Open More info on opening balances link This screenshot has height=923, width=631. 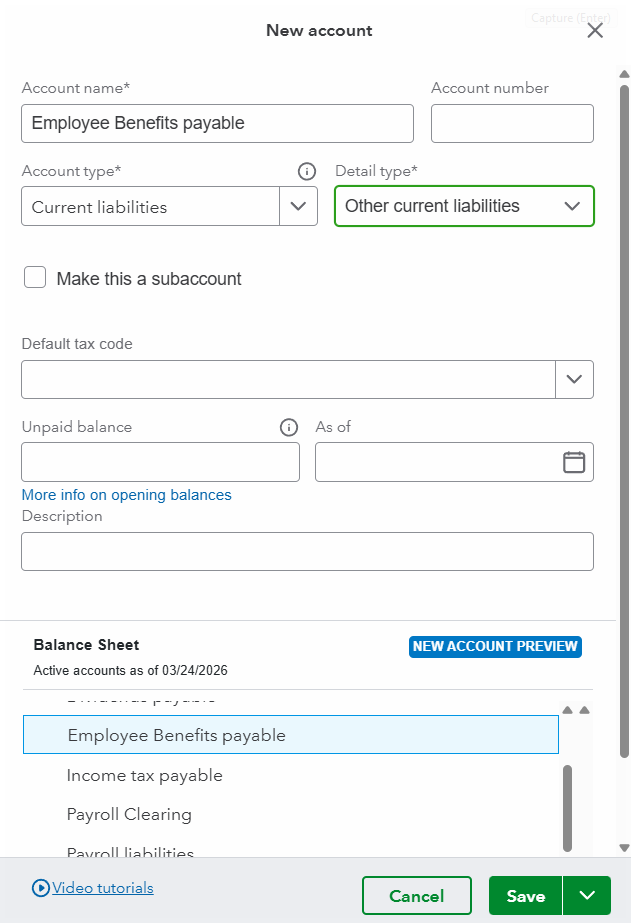tap(127, 495)
